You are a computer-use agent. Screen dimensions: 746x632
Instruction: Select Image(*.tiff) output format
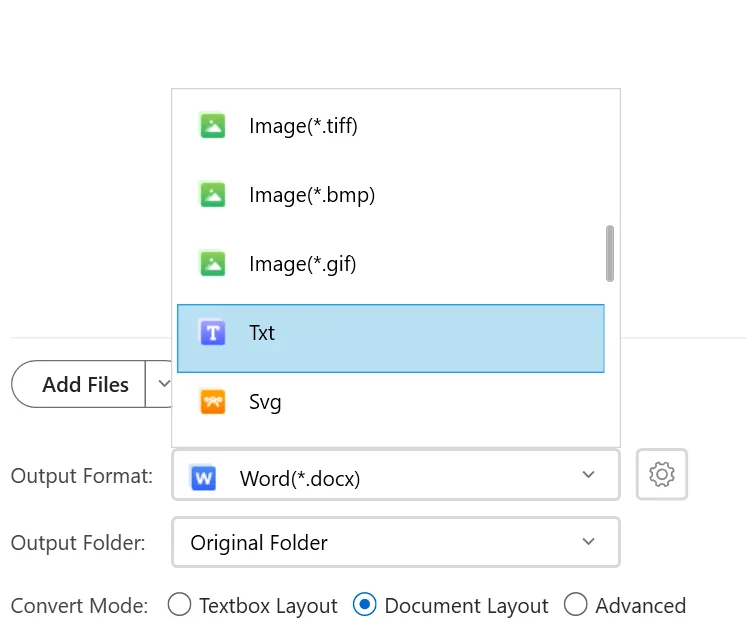[x=391, y=126]
